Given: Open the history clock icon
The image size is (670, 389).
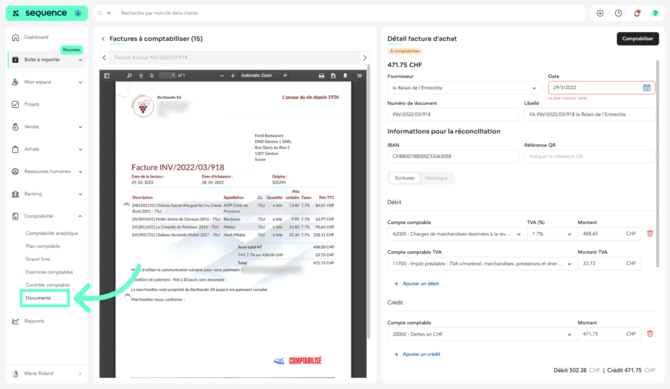Looking at the screenshot, I should [618, 13].
